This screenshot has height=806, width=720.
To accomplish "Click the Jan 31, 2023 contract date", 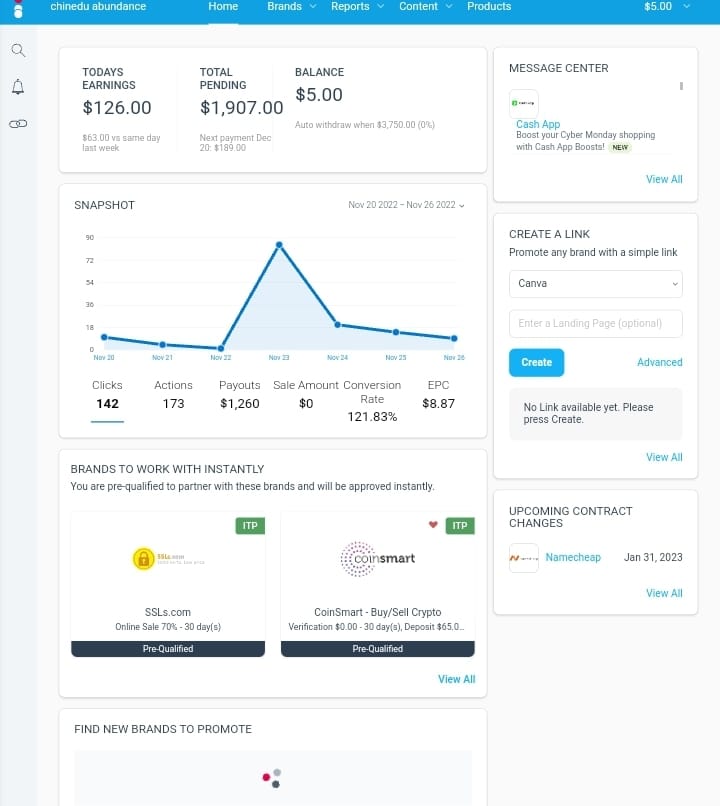I will tap(653, 558).
